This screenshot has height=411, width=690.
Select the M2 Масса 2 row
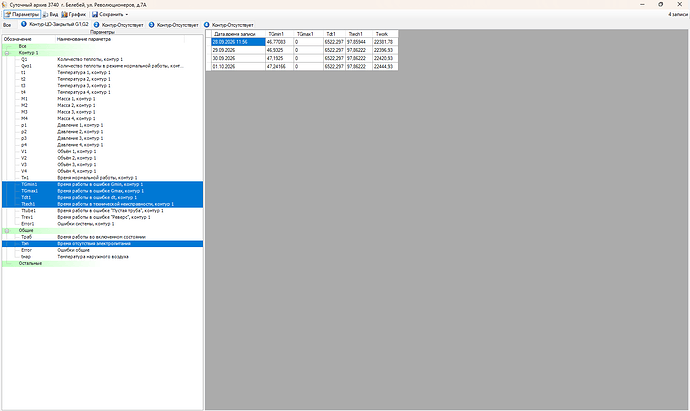[102, 106]
